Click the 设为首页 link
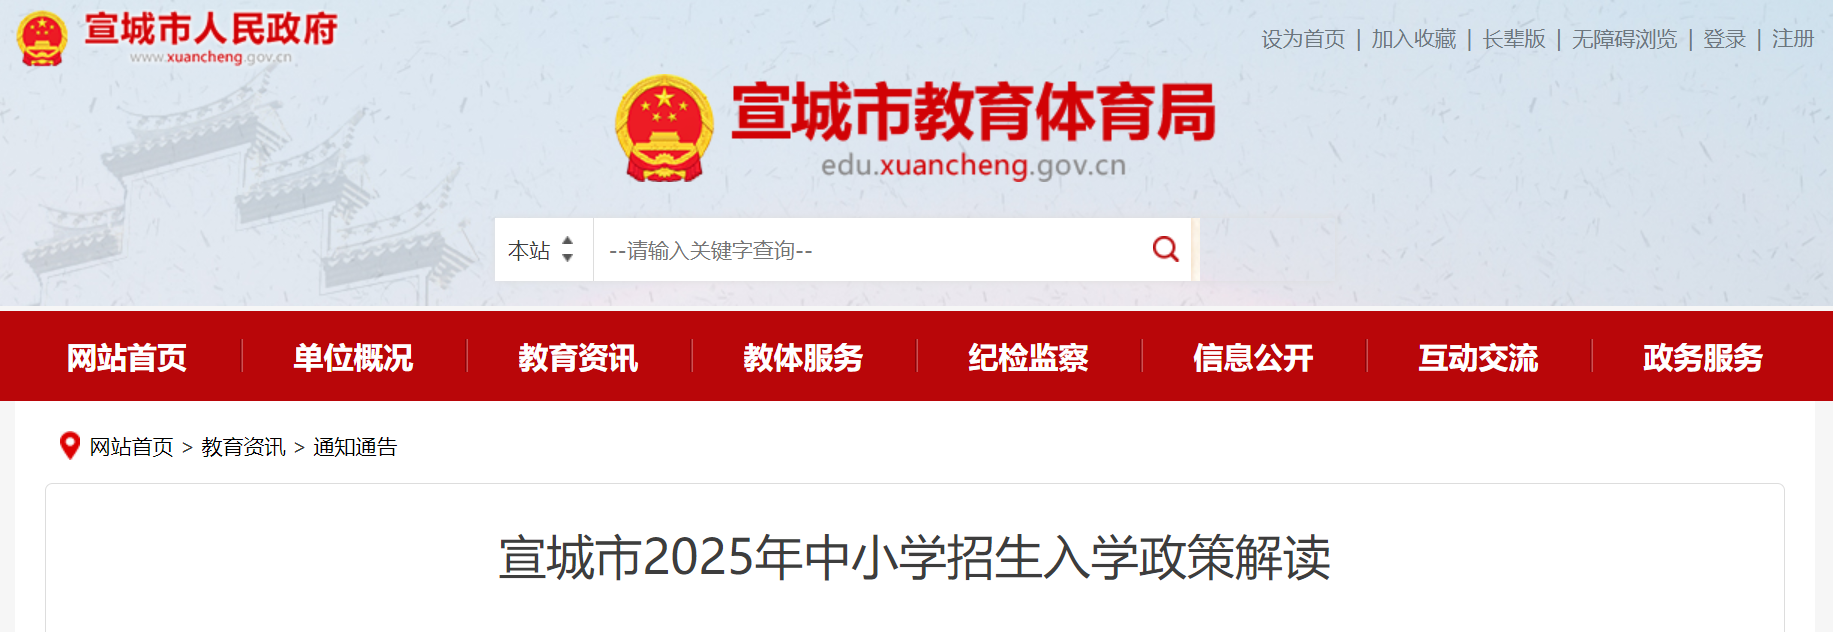Image resolution: width=1833 pixels, height=632 pixels. coord(1303,39)
